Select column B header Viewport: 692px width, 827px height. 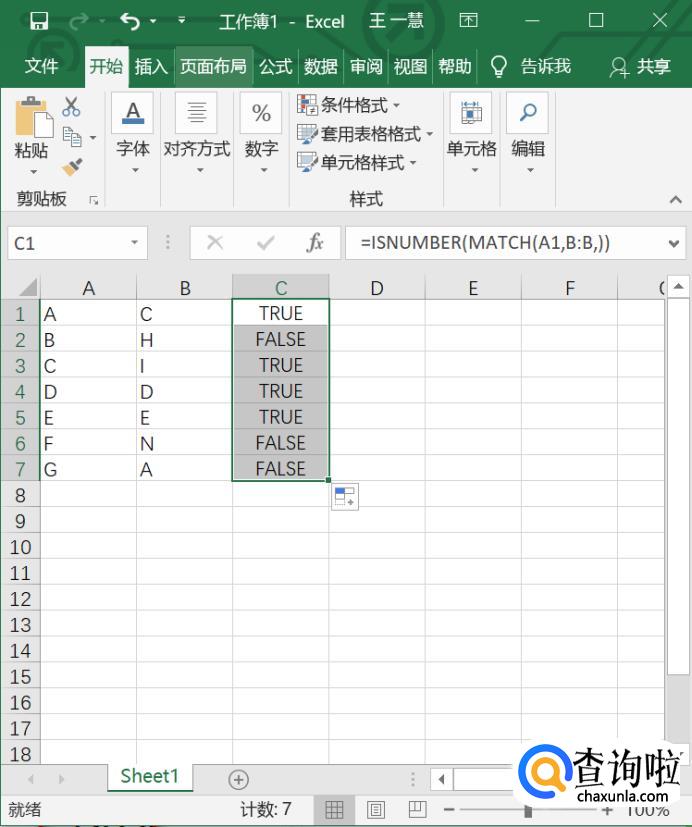pyautogui.click(x=185, y=288)
